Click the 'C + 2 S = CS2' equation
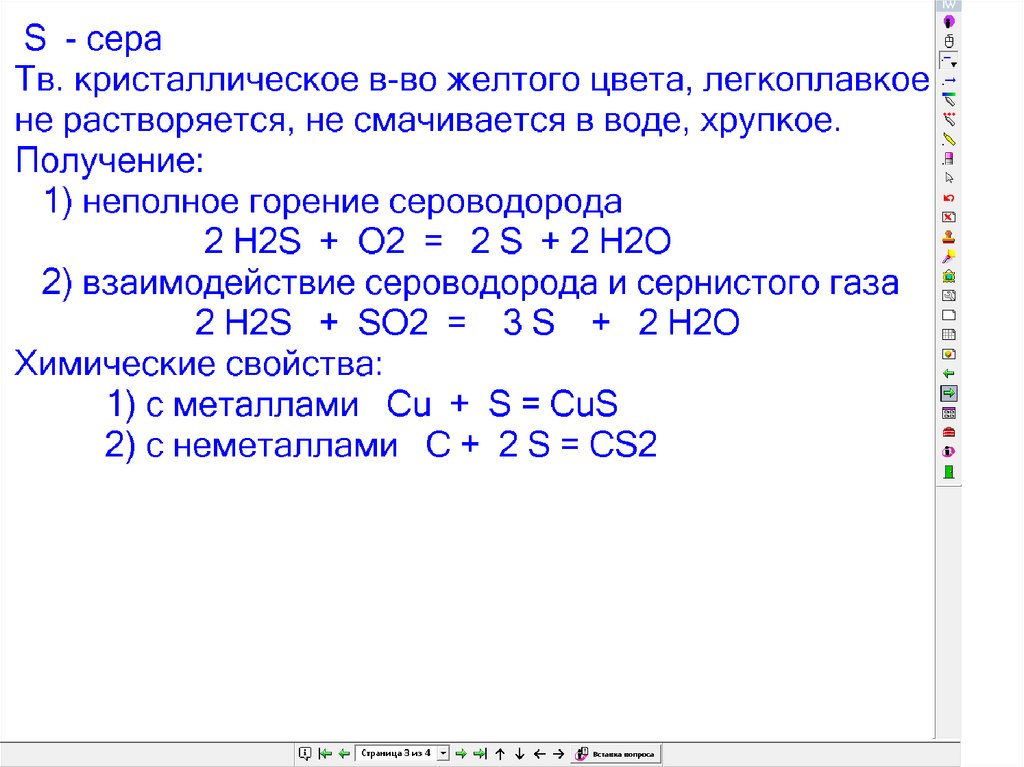Screen dimensions: 1024x767 541,445
